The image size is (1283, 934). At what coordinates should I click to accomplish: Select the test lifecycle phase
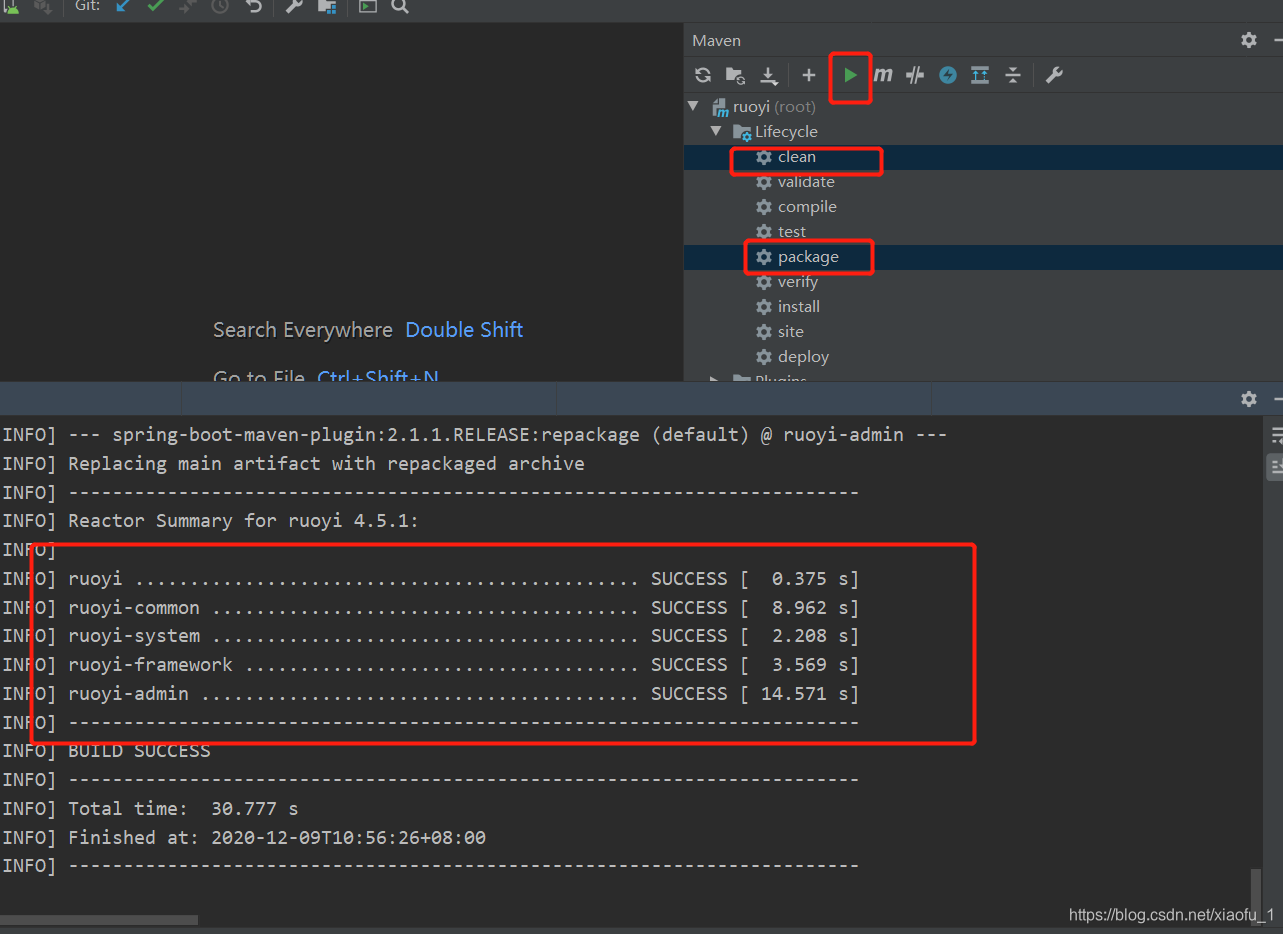pos(792,232)
